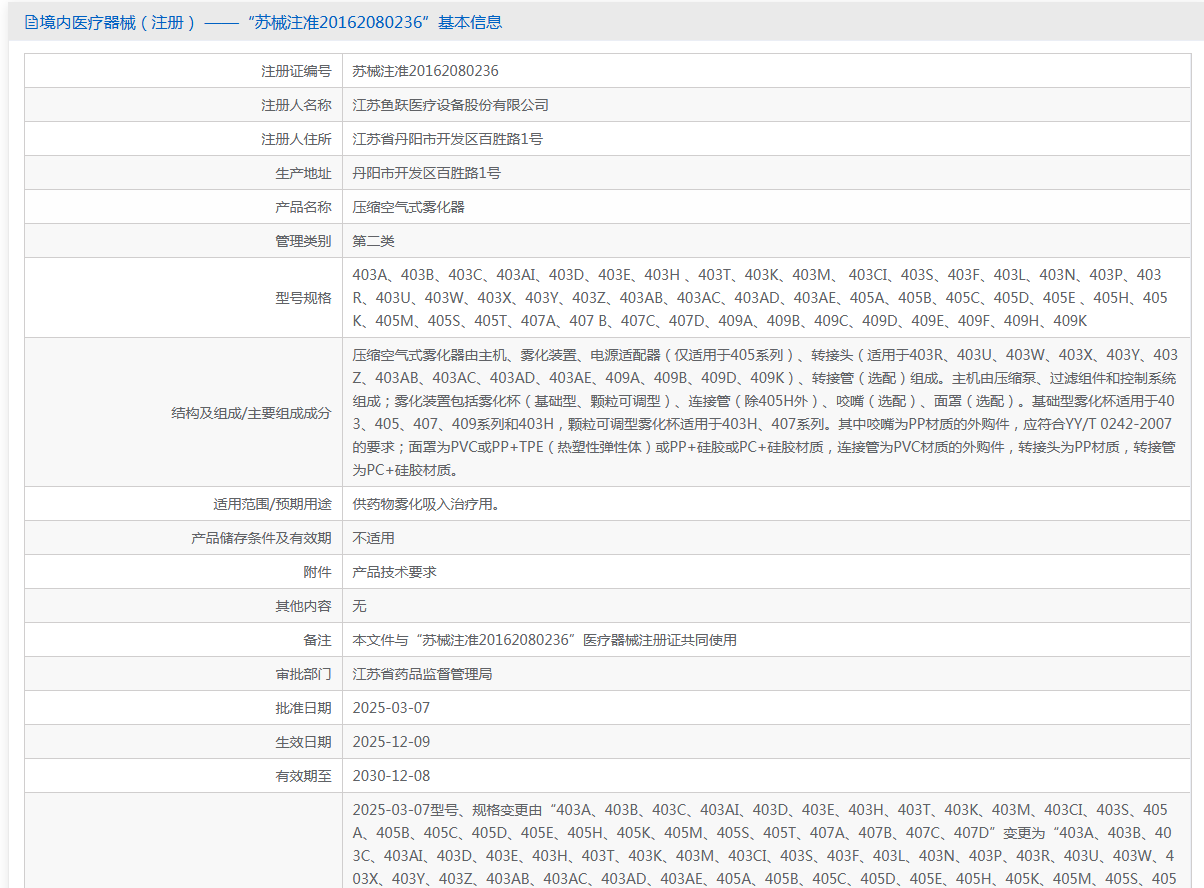Click the 生产地址 label
The height and width of the screenshot is (888, 1204).
click(x=303, y=173)
